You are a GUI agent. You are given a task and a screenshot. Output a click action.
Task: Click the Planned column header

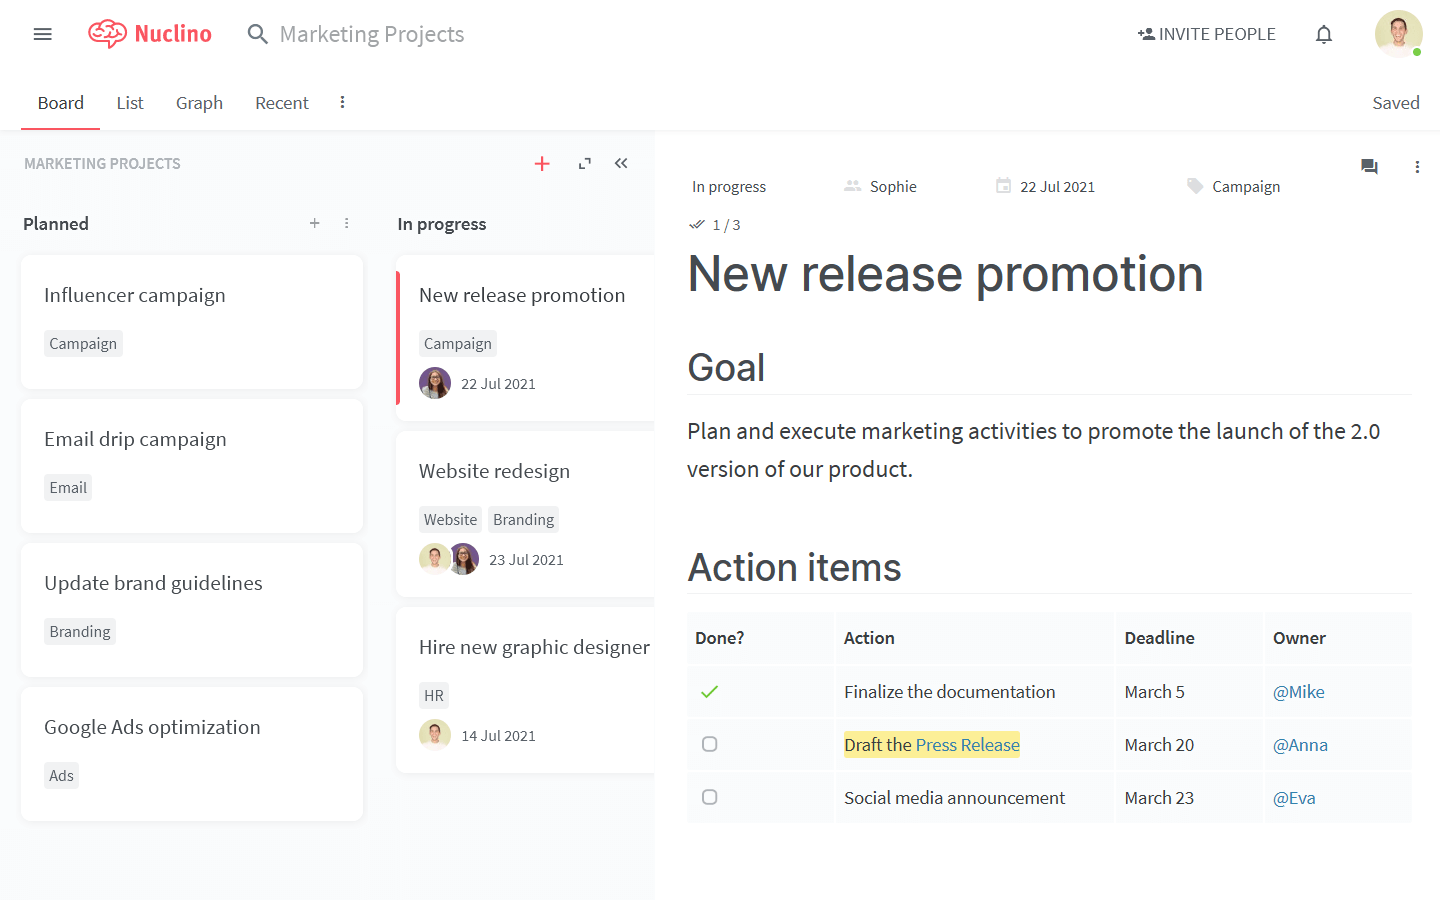pyautogui.click(x=56, y=224)
